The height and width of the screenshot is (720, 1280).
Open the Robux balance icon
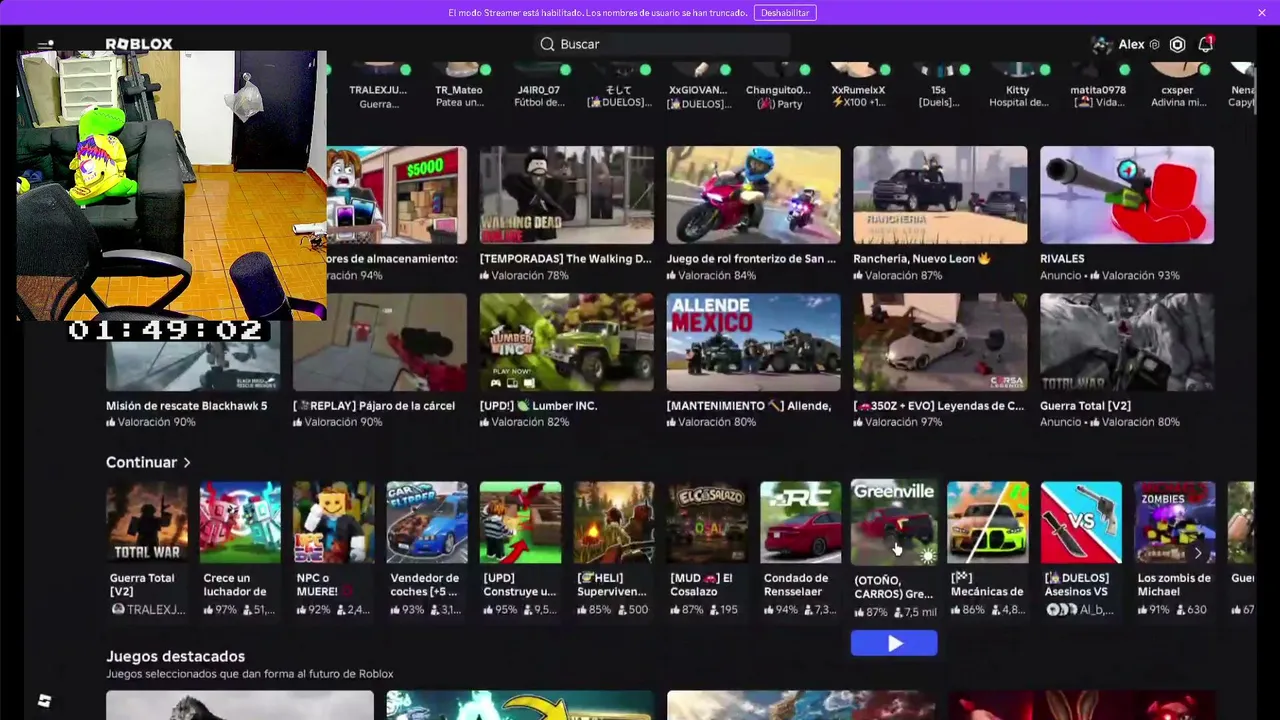(x=1177, y=44)
